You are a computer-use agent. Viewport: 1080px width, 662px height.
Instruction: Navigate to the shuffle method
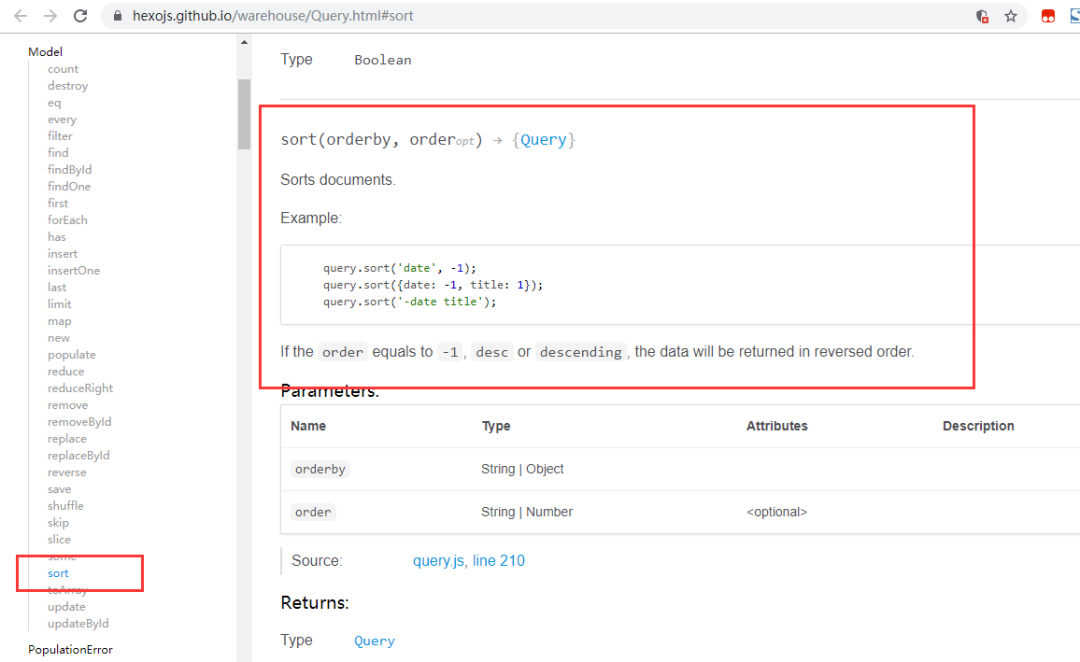[x=65, y=506]
